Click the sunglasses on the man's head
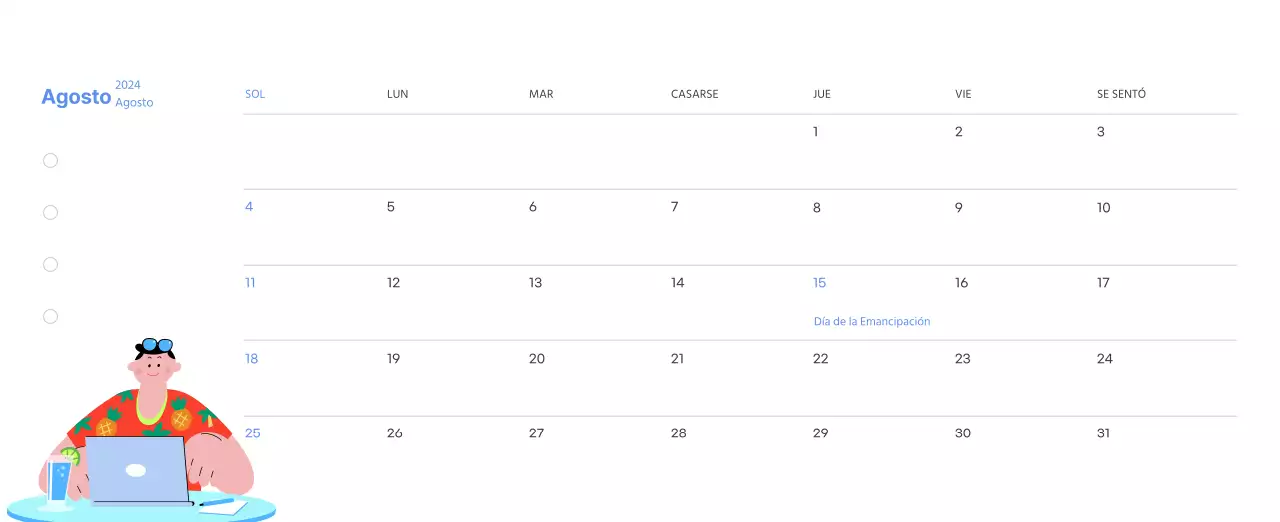This screenshot has width=1280, height=522. coord(157,345)
